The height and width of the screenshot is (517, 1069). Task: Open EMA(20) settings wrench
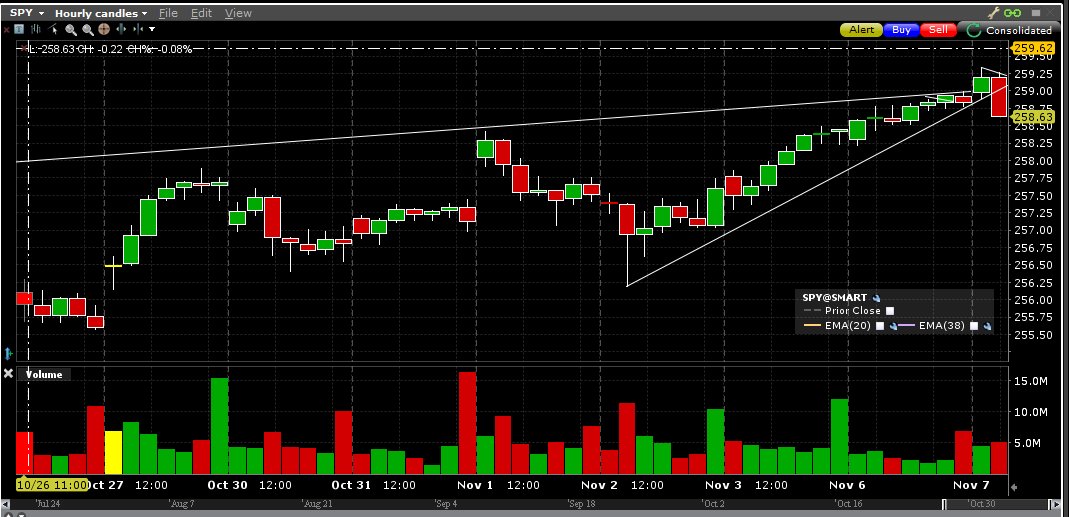click(892, 327)
